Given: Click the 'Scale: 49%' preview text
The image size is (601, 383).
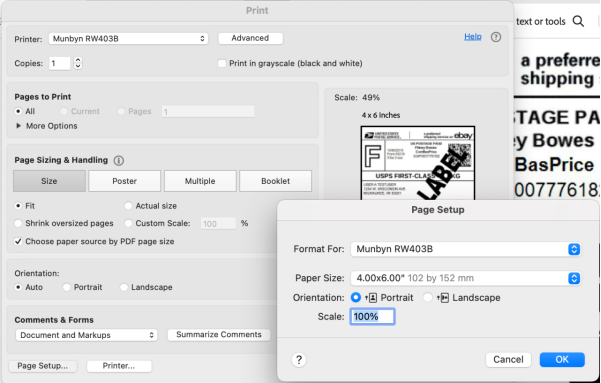Looking at the screenshot, I should tap(357, 98).
